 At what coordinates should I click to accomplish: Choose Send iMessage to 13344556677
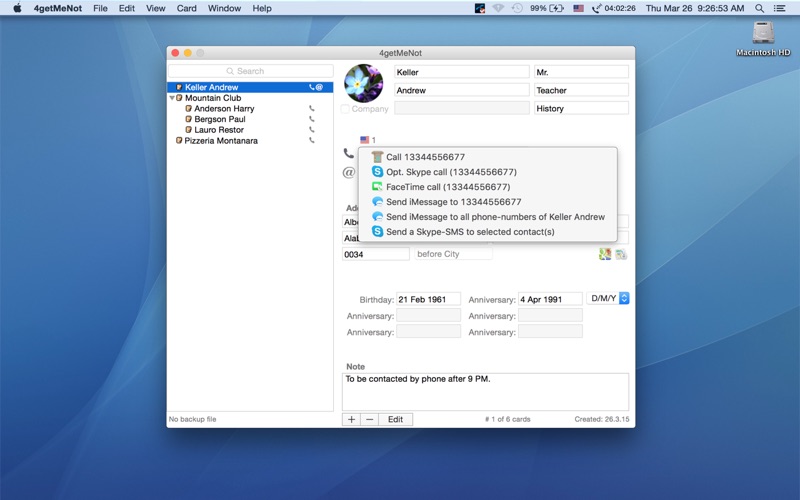(x=488, y=202)
